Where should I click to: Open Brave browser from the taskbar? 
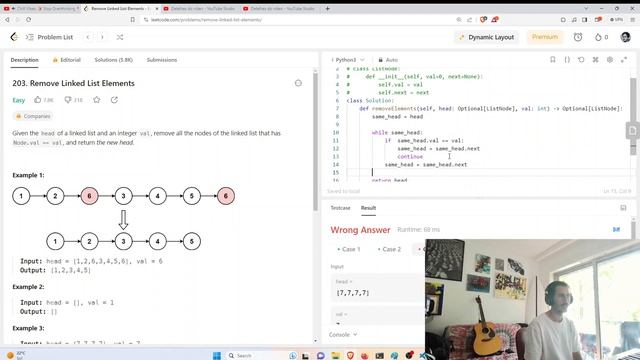point(350,356)
